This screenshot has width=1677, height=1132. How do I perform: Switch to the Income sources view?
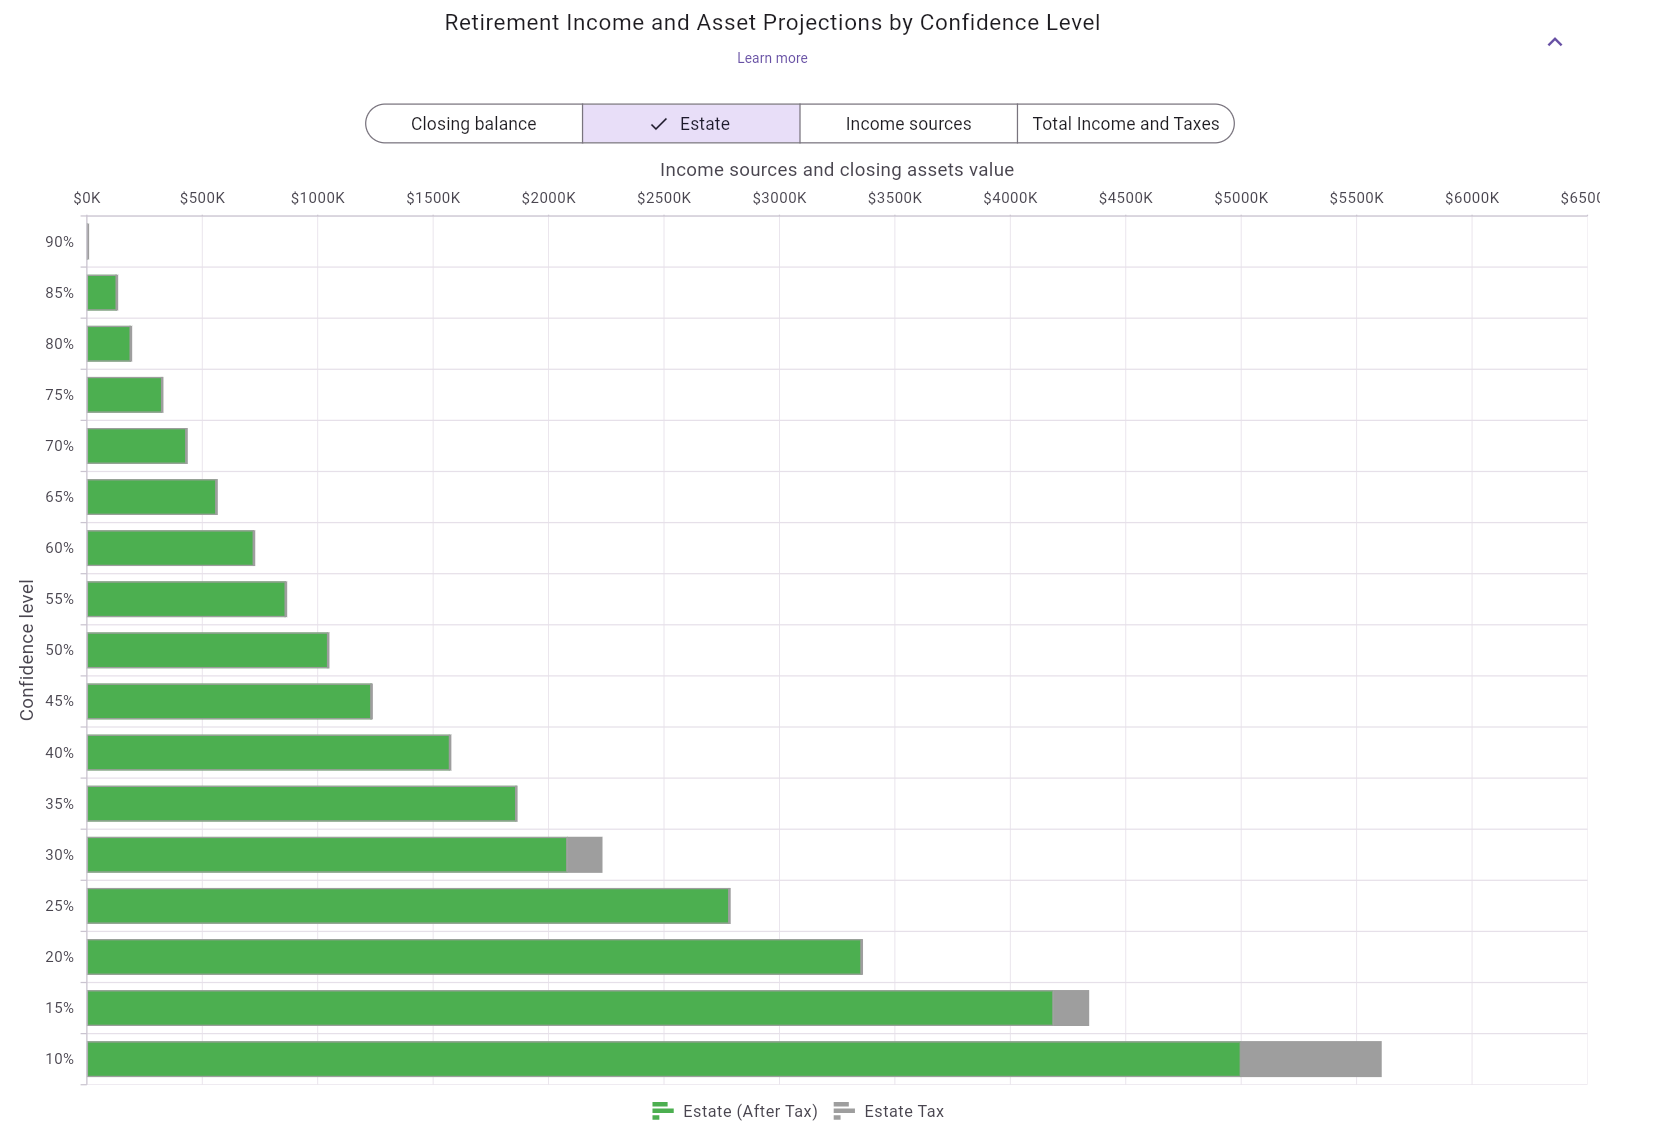[907, 123]
